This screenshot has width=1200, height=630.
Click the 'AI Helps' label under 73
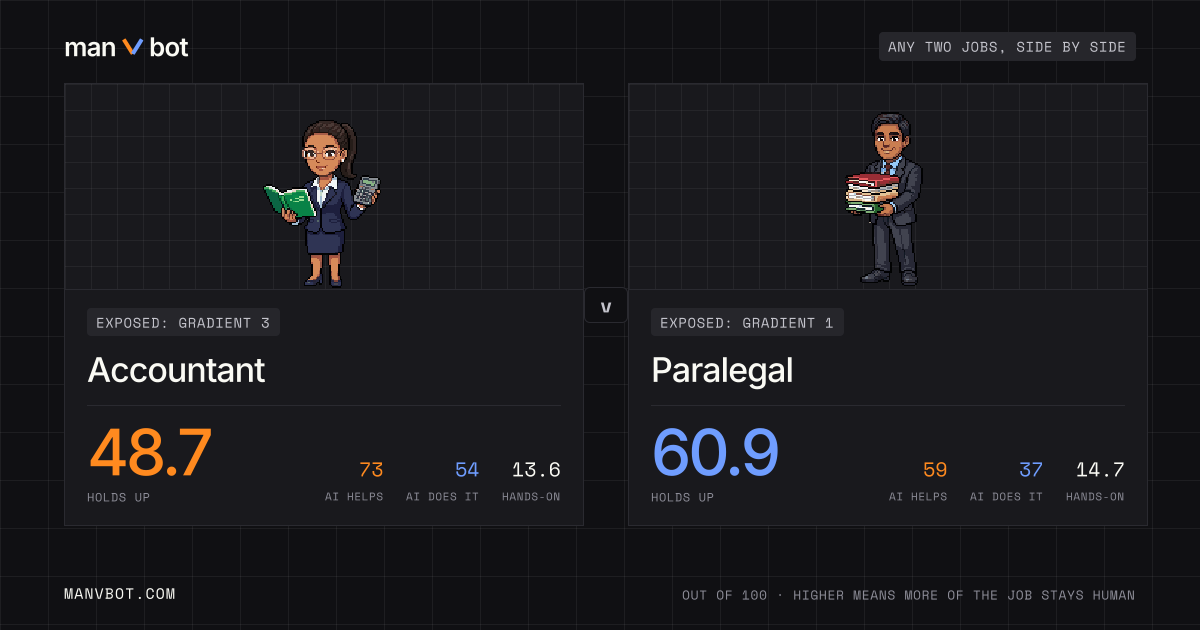[354, 497]
